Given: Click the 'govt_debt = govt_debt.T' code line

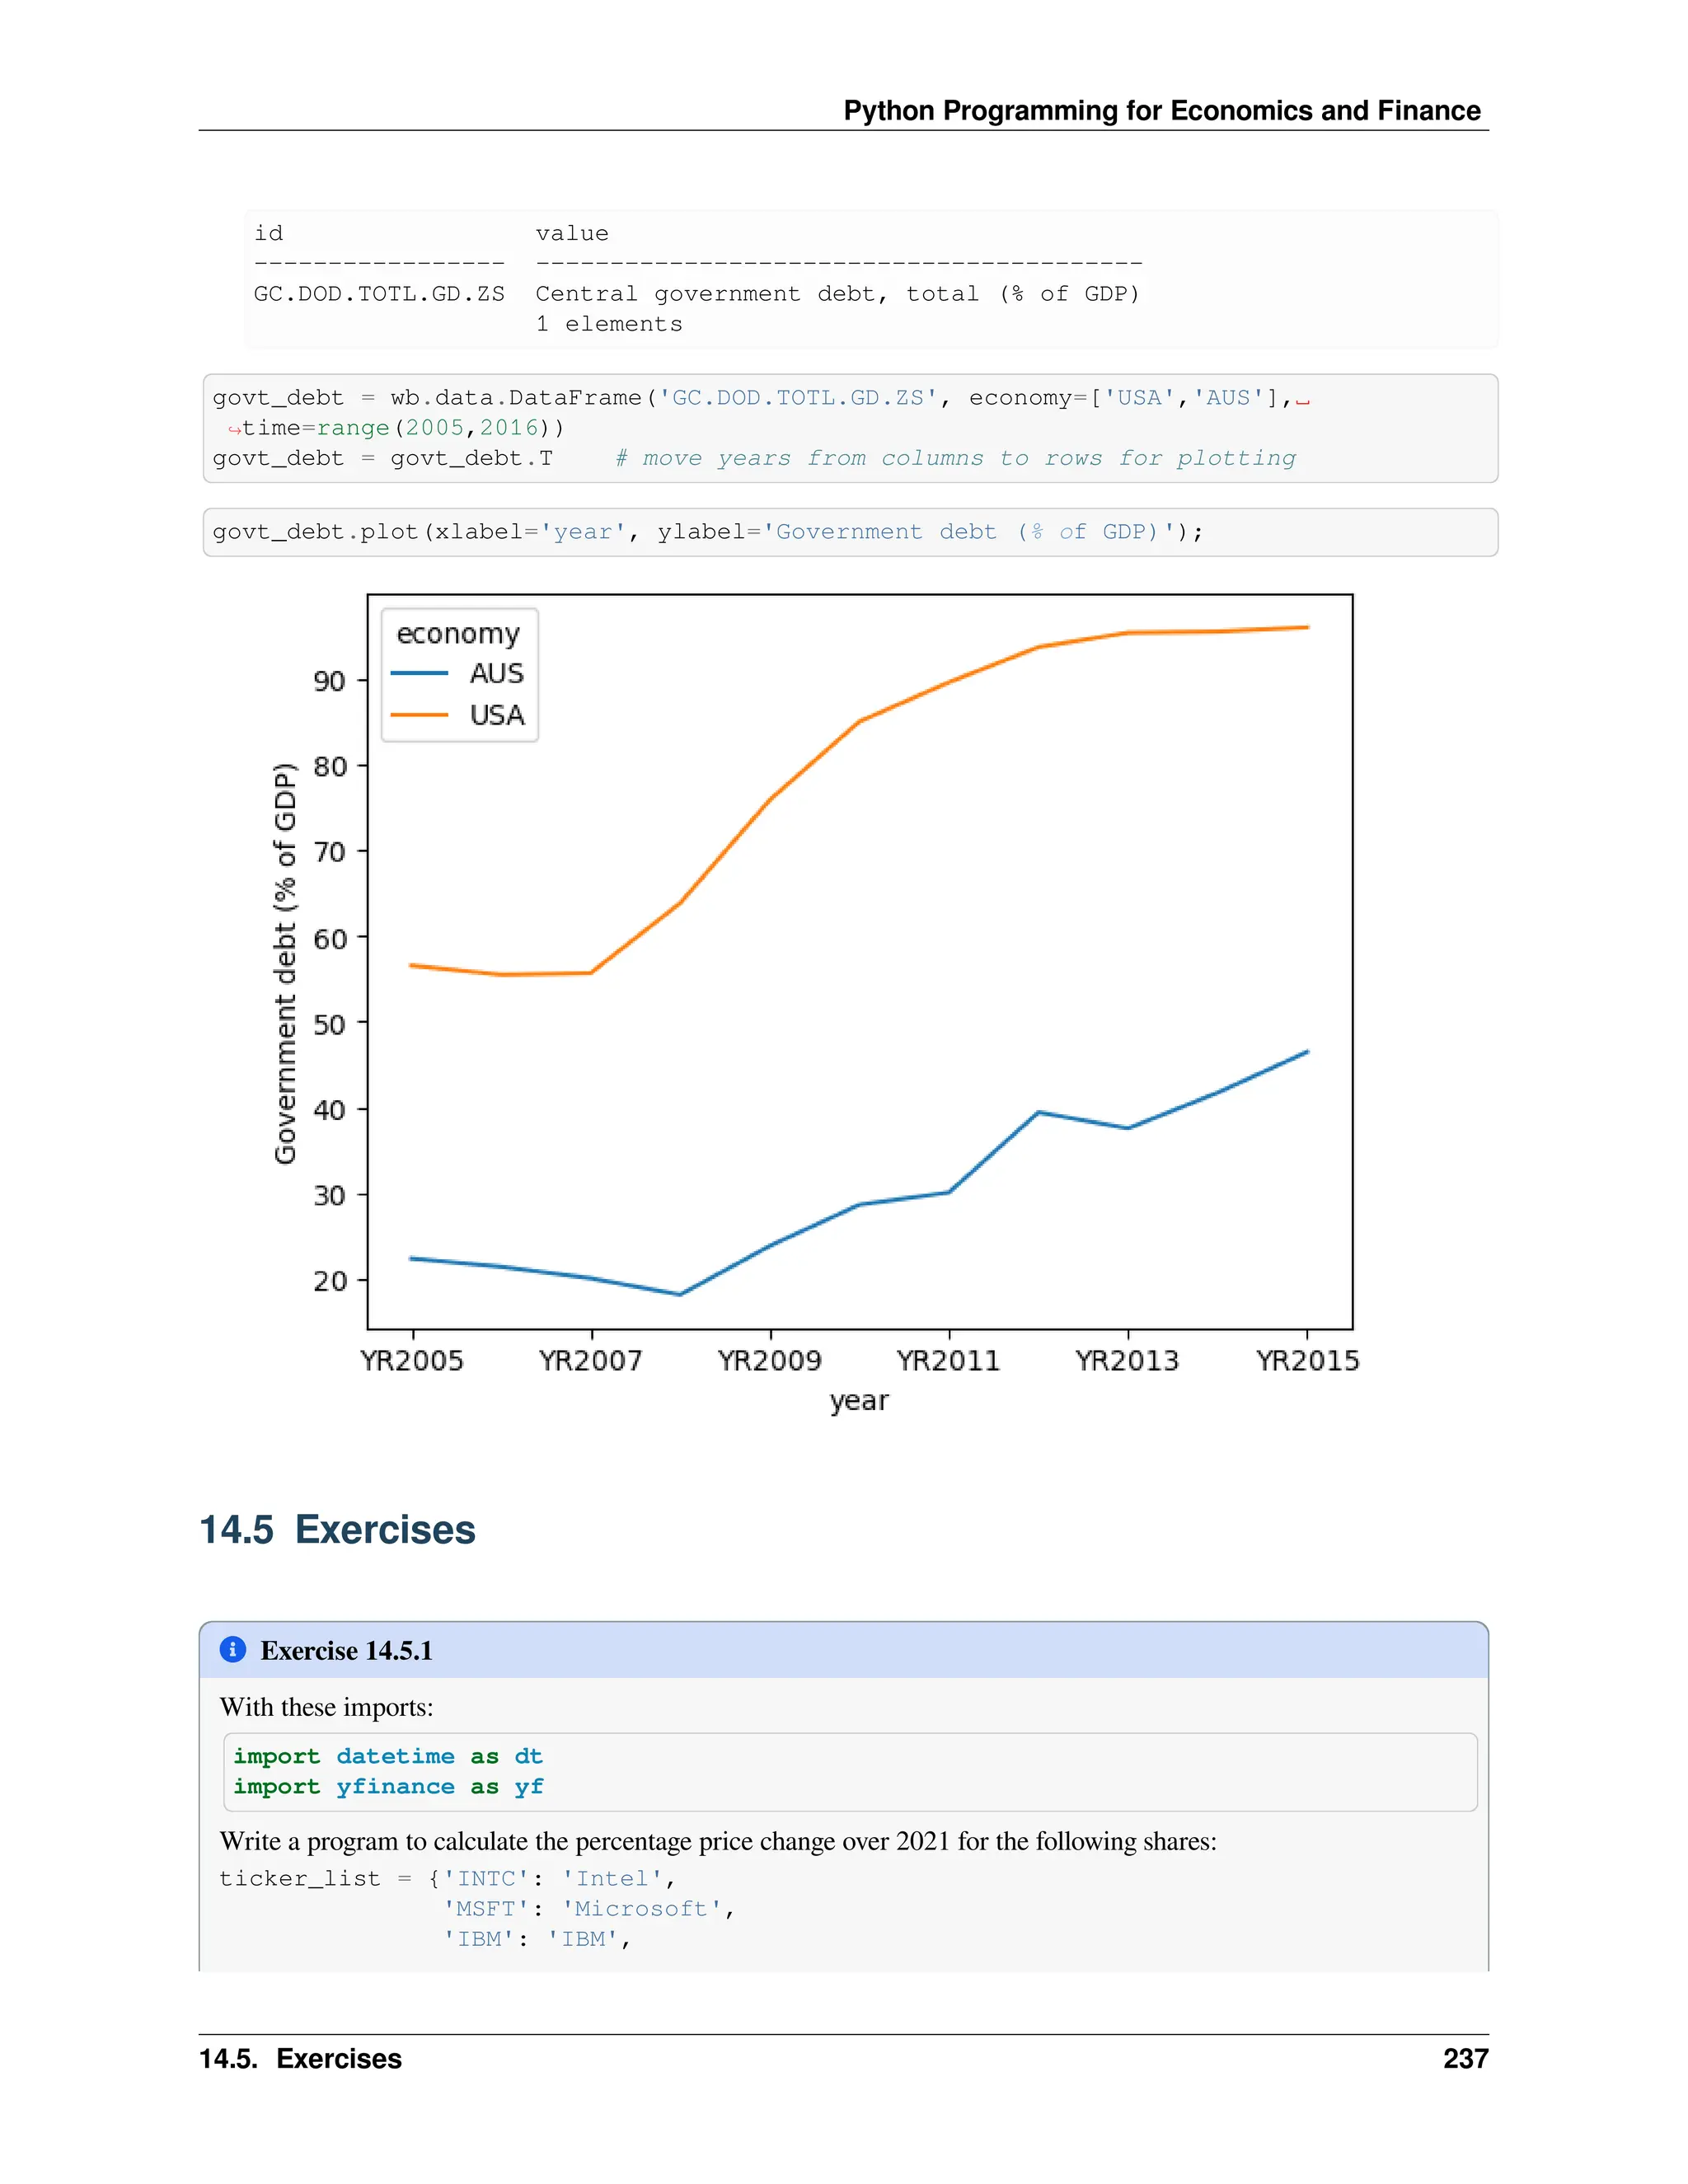Looking at the screenshot, I should (x=382, y=458).
